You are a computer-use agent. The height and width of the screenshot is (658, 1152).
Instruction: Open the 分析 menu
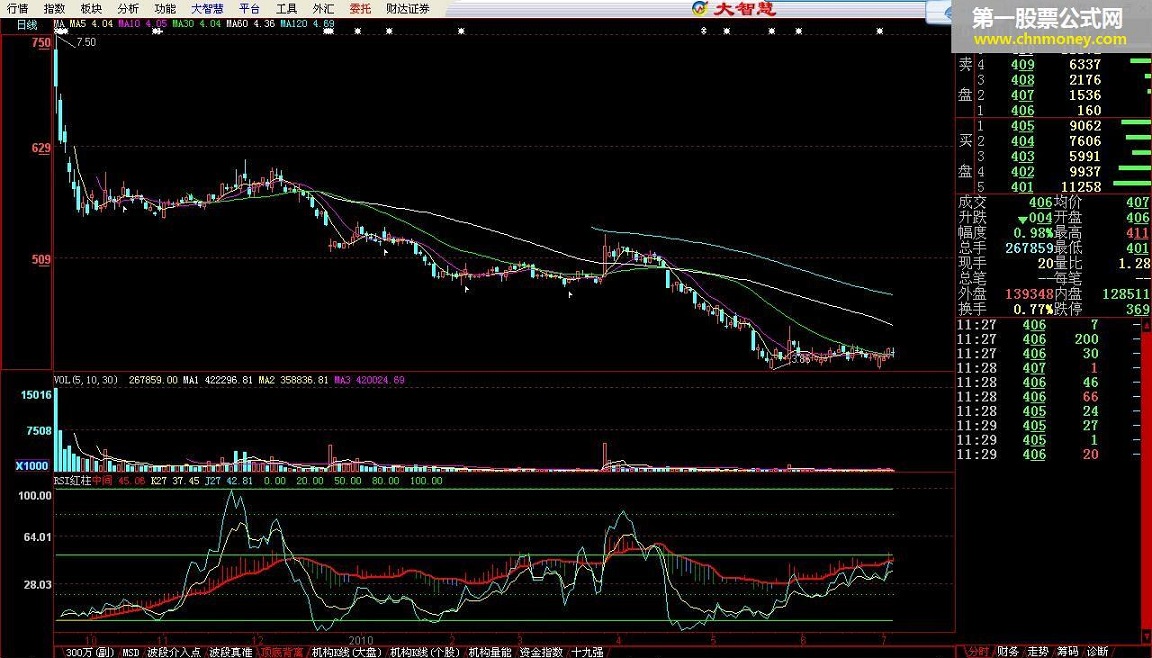(128, 9)
